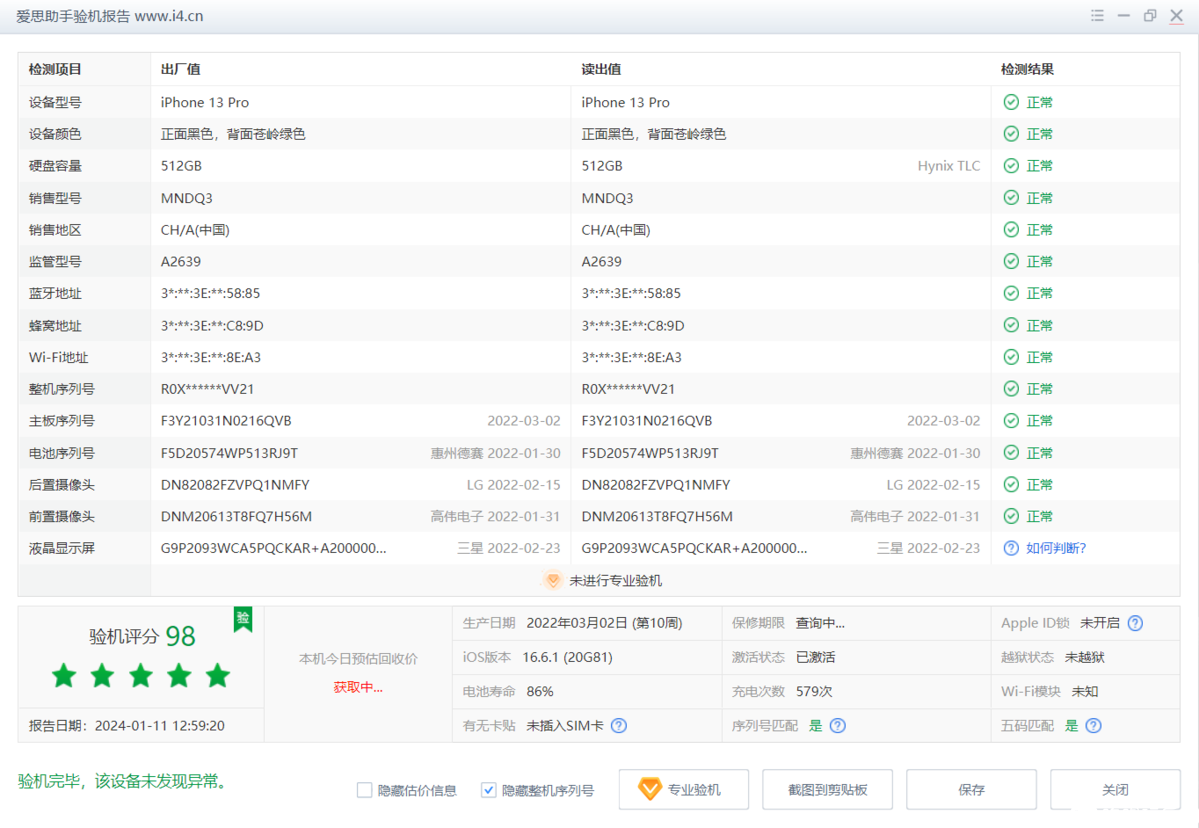Click the 未越狱 jailbreak status
1199x828 pixels.
(x=1084, y=658)
